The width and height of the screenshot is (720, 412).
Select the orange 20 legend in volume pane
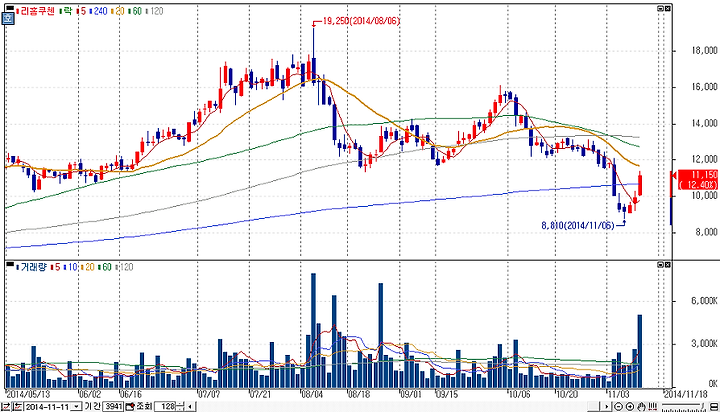click(89, 267)
